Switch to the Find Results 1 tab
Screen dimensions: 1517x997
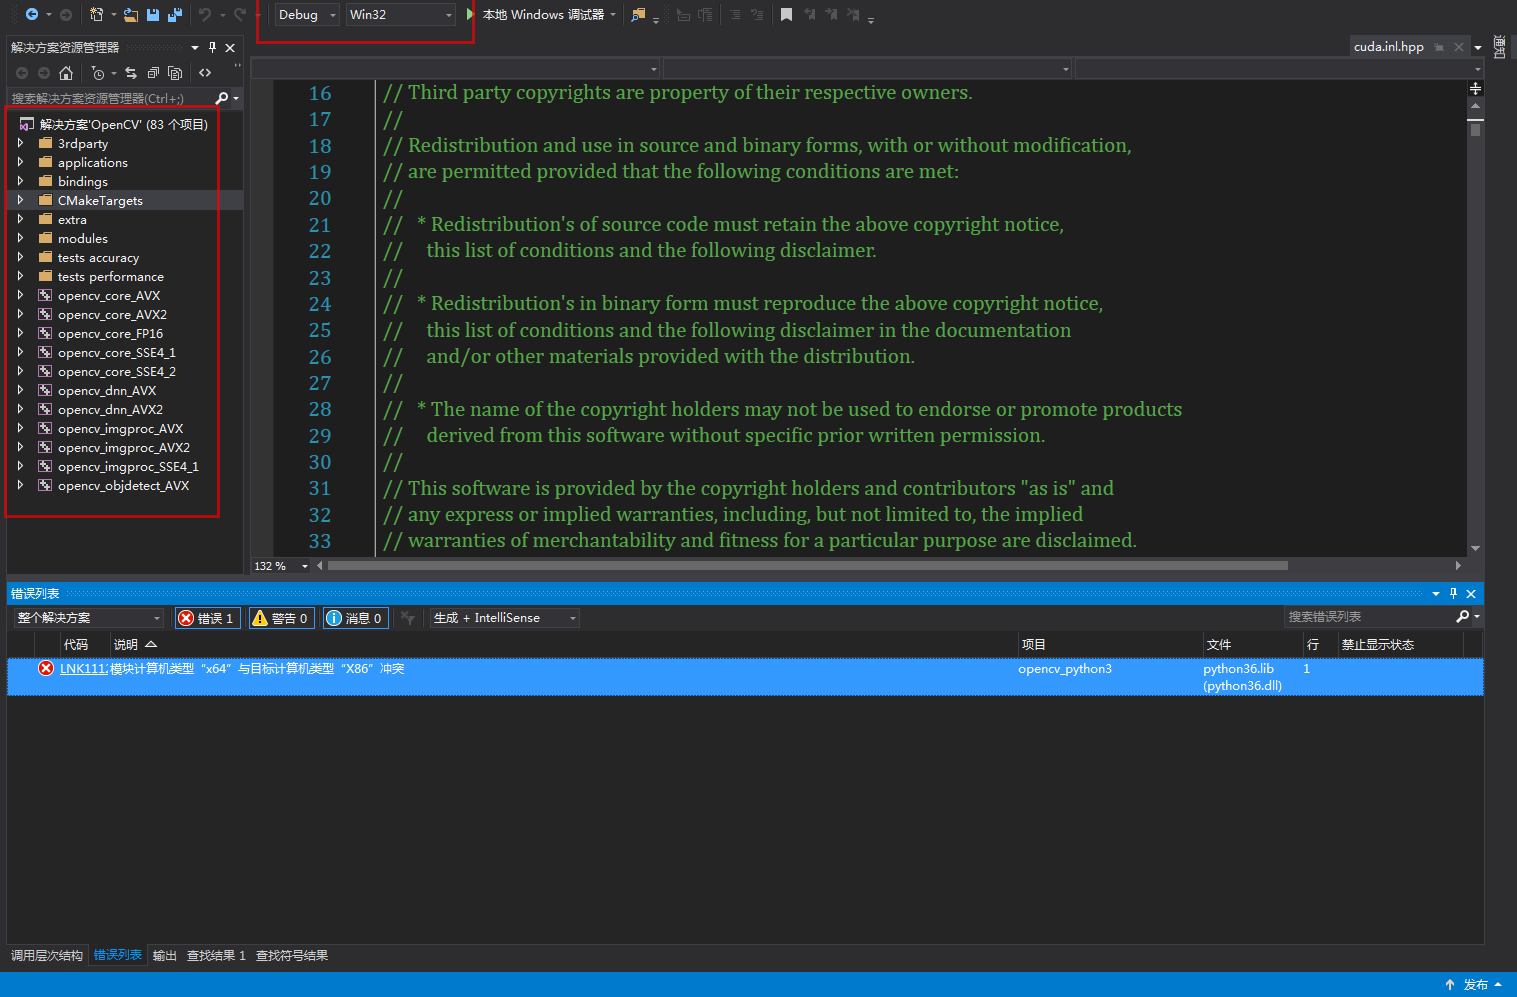pos(216,955)
